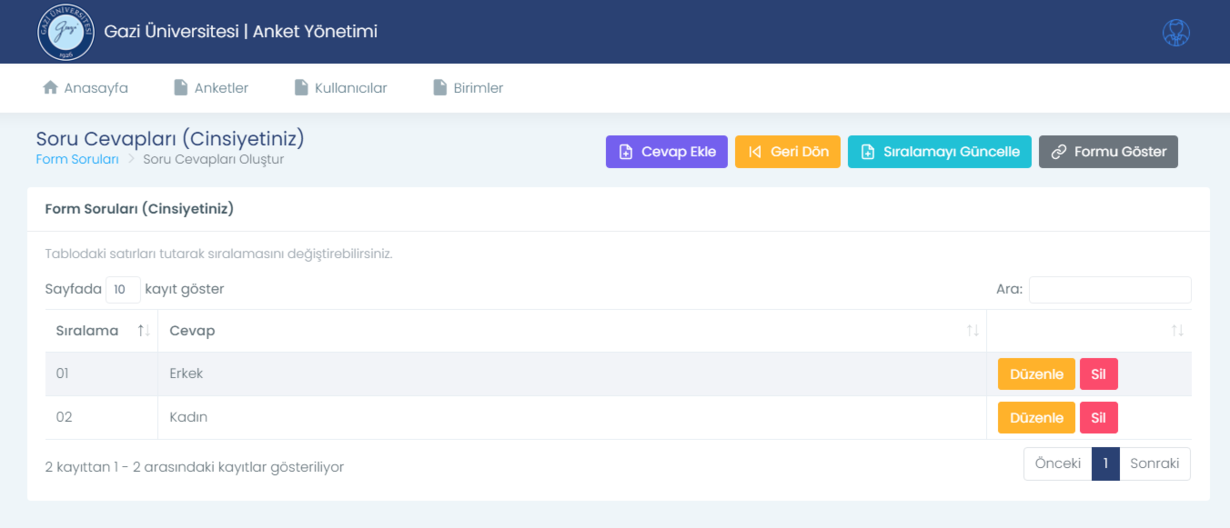Delete the Kadın answer with Sil
The image size is (1230, 528).
point(1099,418)
